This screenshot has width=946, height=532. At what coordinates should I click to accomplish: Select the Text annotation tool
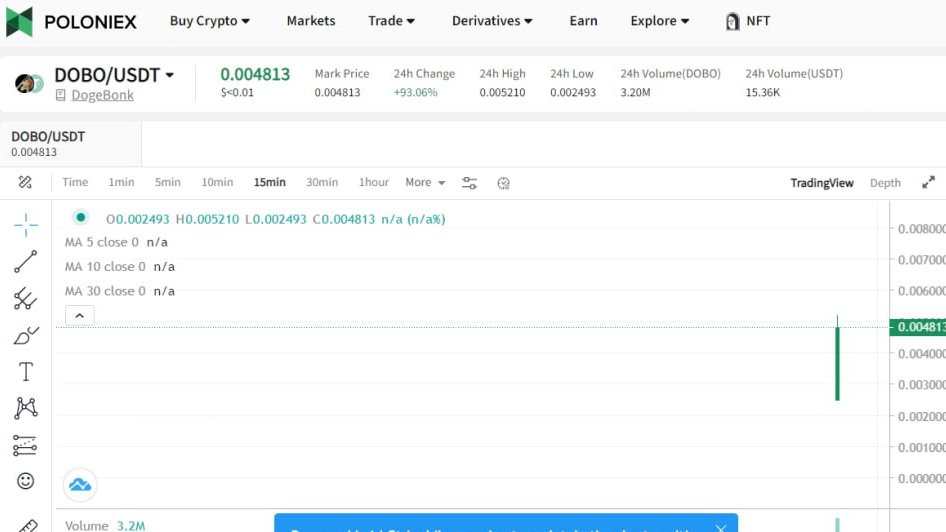coord(26,372)
